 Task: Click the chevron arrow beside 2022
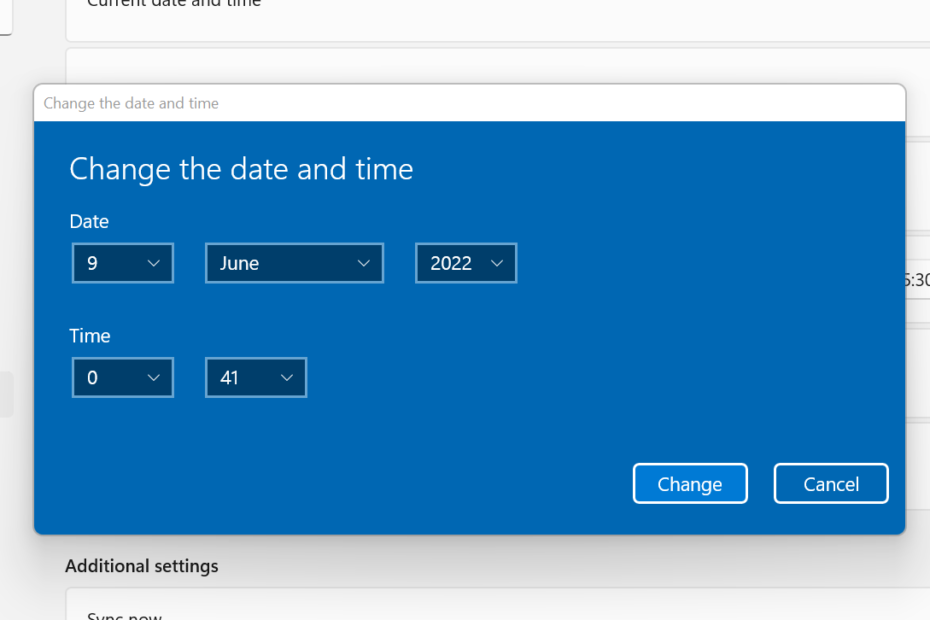[497, 263]
